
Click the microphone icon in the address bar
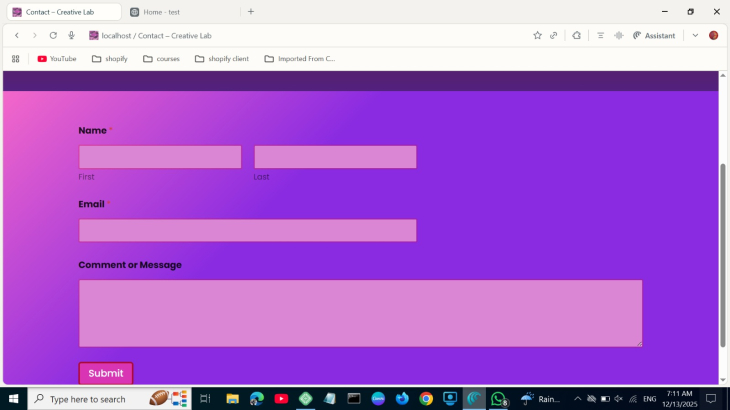[72, 35]
